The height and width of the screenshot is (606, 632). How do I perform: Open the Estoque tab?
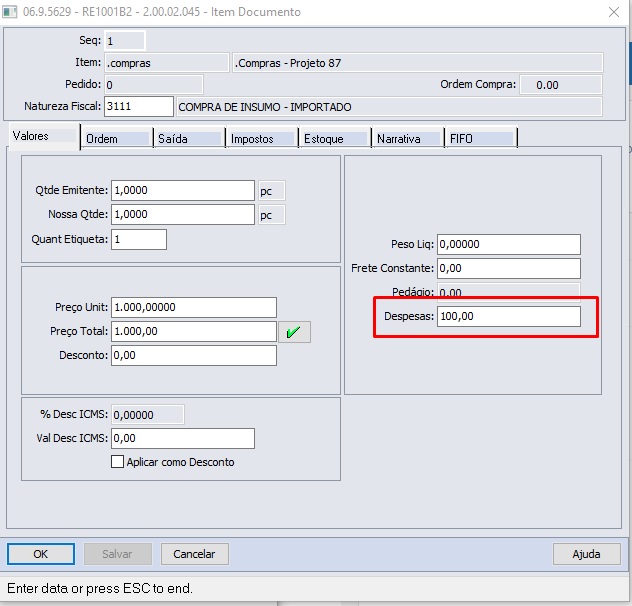coord(335,139)
